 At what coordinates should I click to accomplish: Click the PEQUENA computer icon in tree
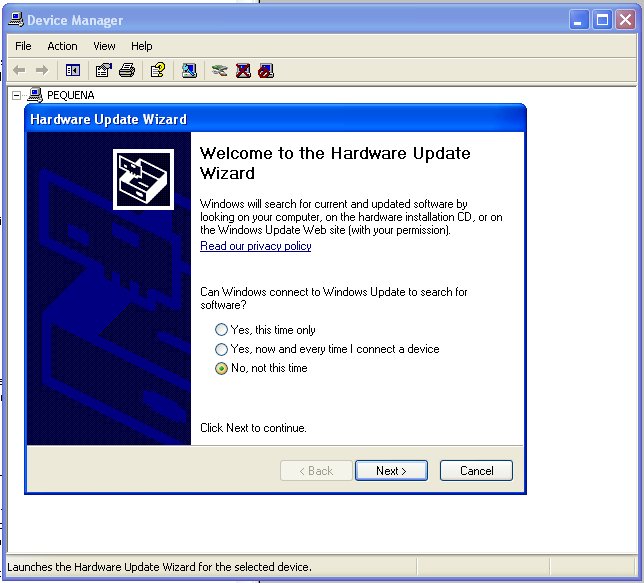coord(35,95)
